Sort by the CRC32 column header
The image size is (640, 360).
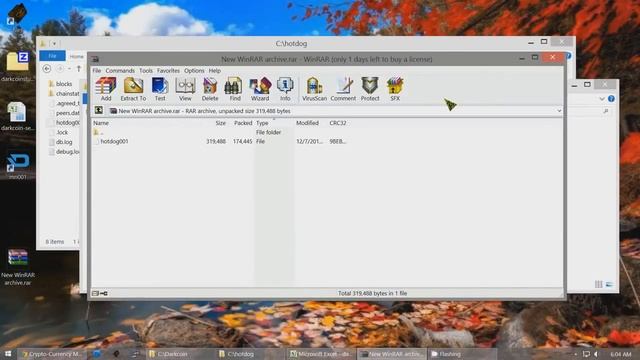coord(338,123)
